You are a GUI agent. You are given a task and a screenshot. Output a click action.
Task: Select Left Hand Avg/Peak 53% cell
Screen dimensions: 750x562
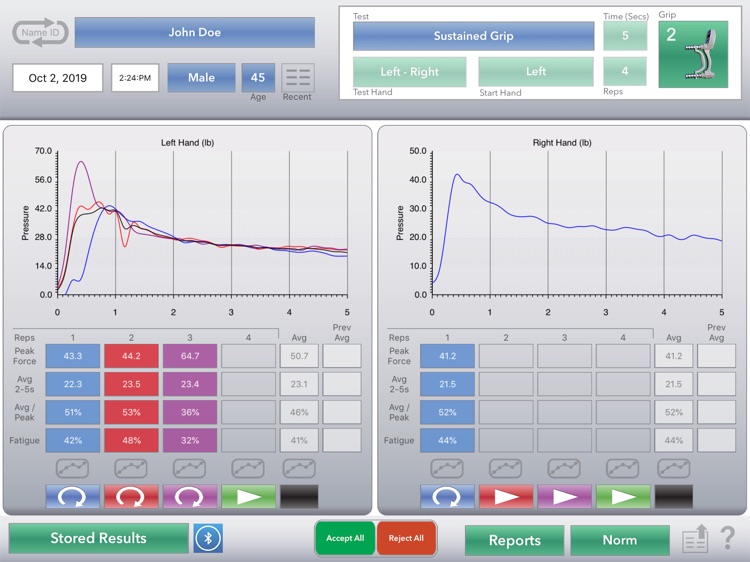131,412
